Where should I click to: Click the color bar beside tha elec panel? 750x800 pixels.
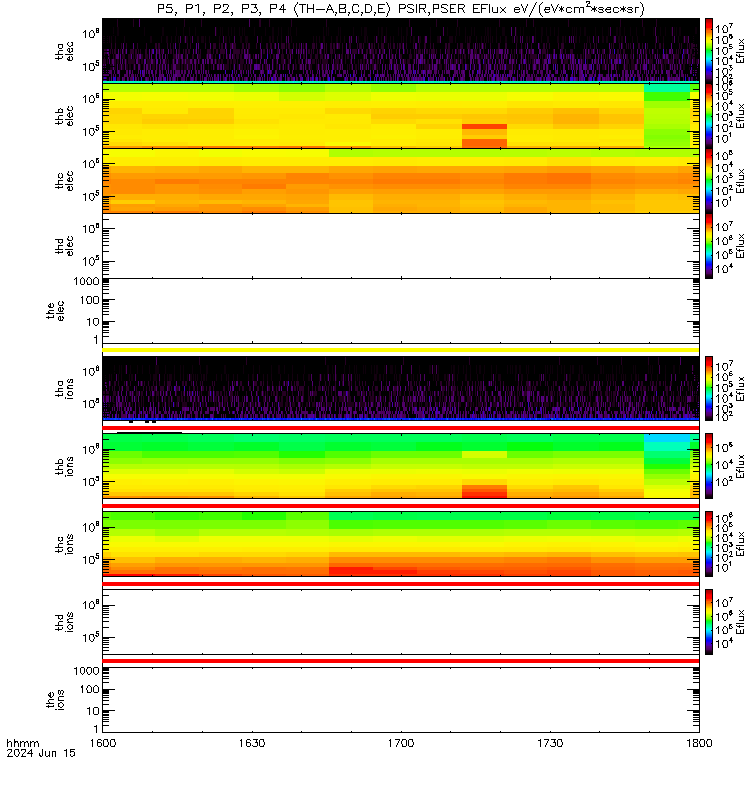pos(709,51)
